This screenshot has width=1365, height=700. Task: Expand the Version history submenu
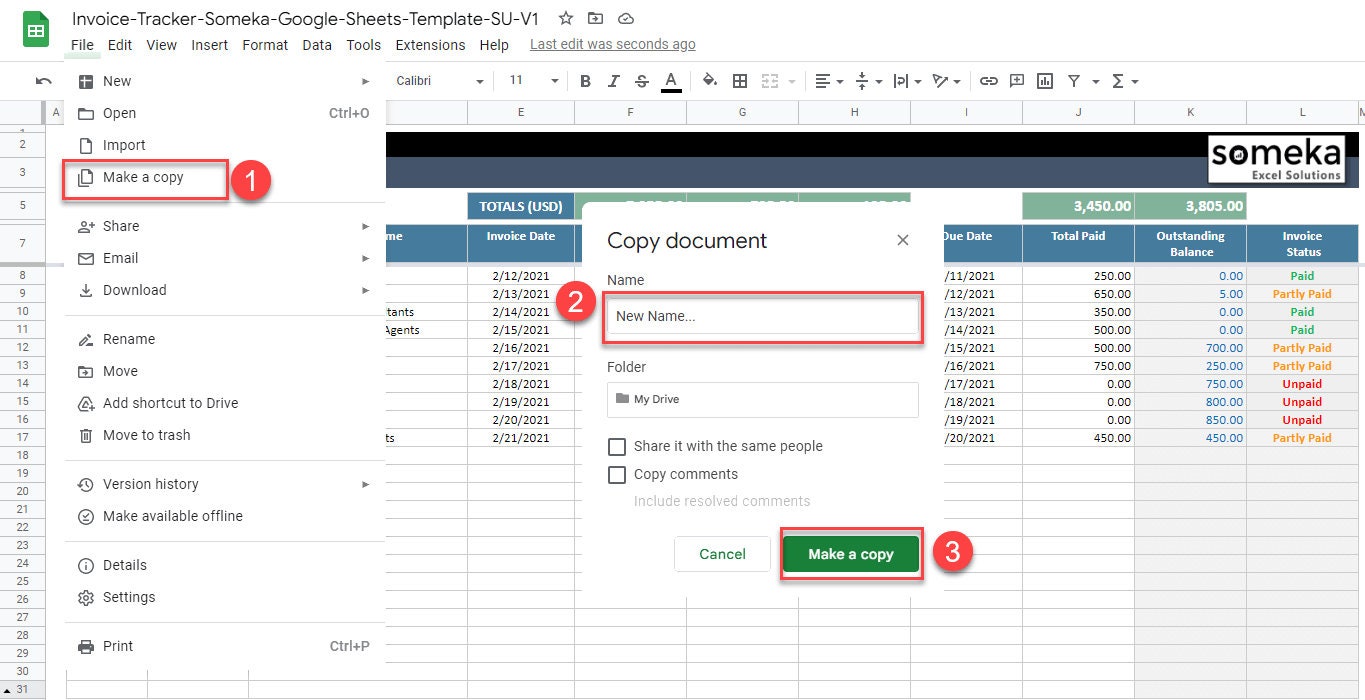(x=225, y=484)
